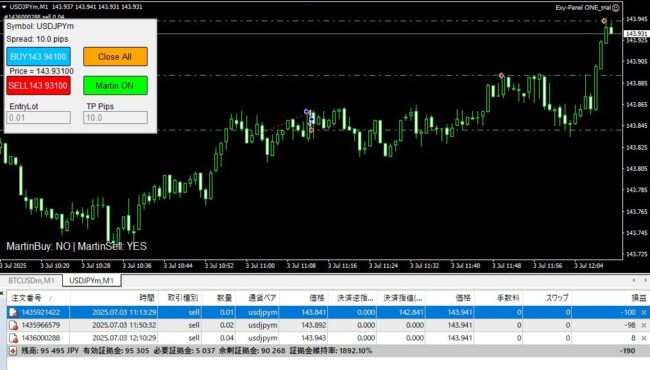The width and height of the screenshot is (650, 370).
Task: Click the order icon for ticket 1435966579
Action: pyautogui.click(x=13, y=325)
